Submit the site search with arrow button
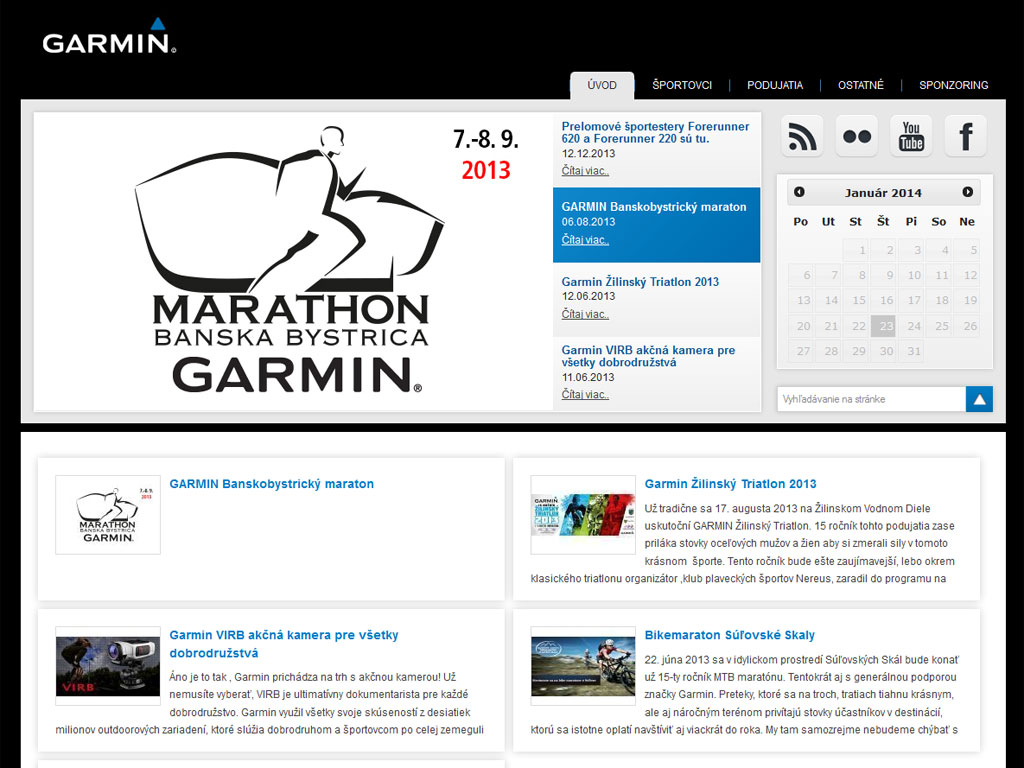1024x768 pixels. pyautogui.click(x=980, y=399)
